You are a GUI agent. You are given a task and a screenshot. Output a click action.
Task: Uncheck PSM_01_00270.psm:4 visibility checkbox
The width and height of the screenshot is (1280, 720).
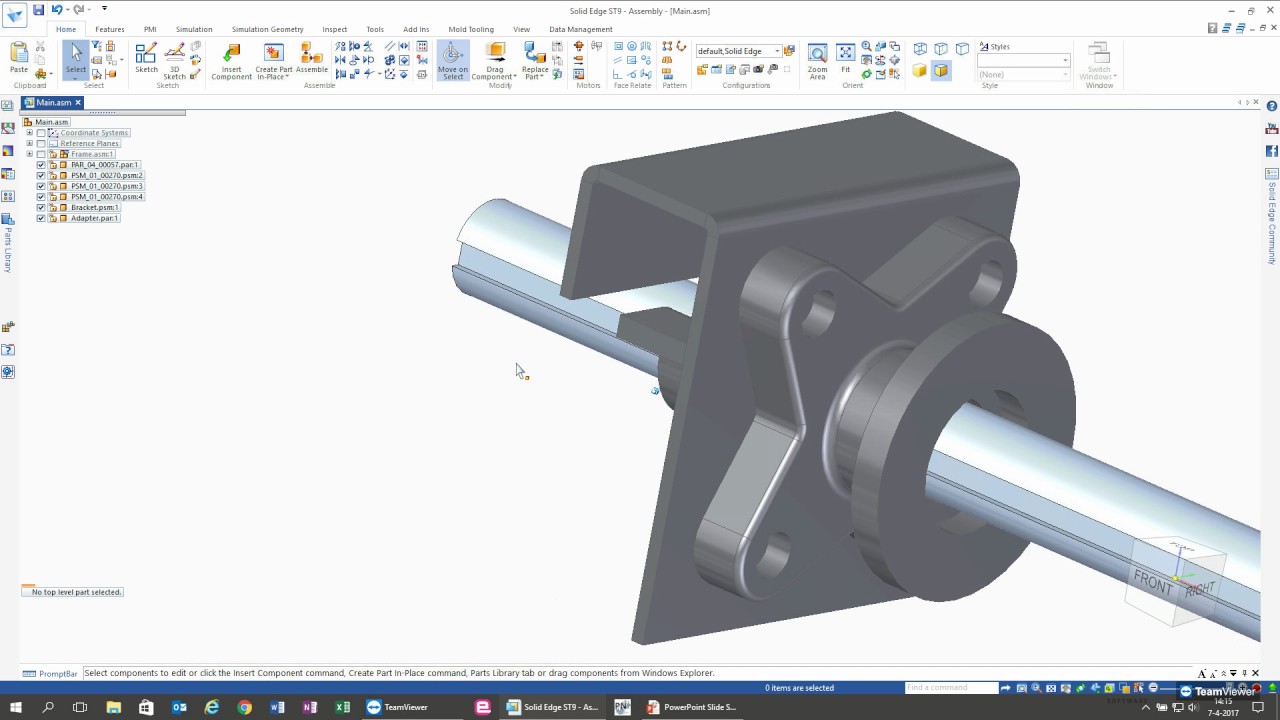[x=41, y=197]
